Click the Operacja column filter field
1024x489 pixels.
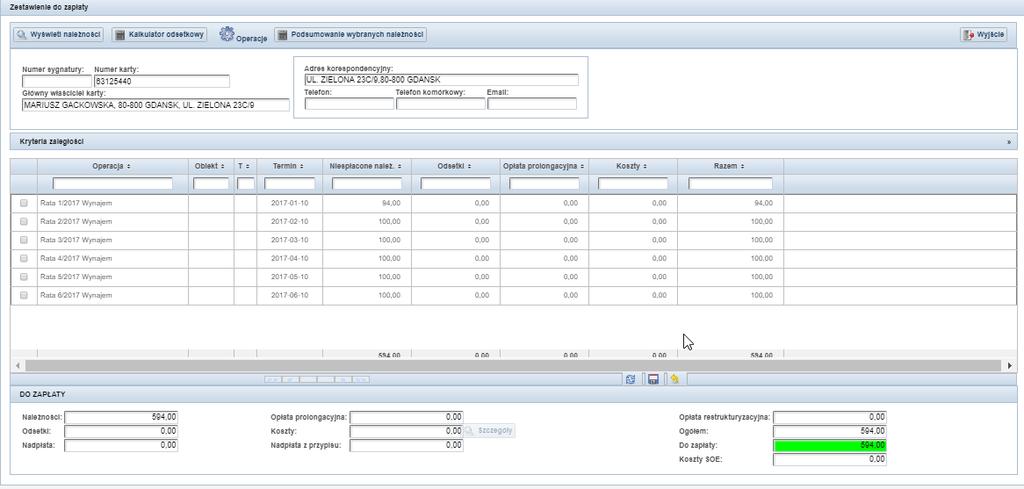click(112, 183)
